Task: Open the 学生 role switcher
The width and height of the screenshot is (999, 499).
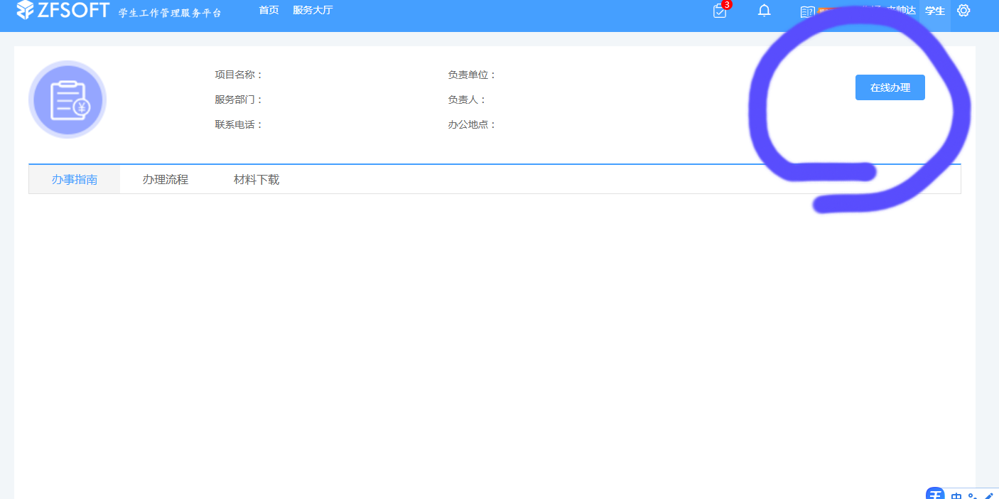Action: click(935, 11)
